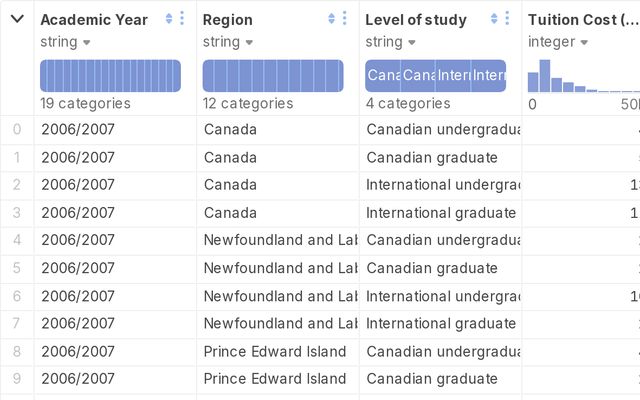Open Academic Year column options menu
The image size is (640, 400).
point(181,19)
